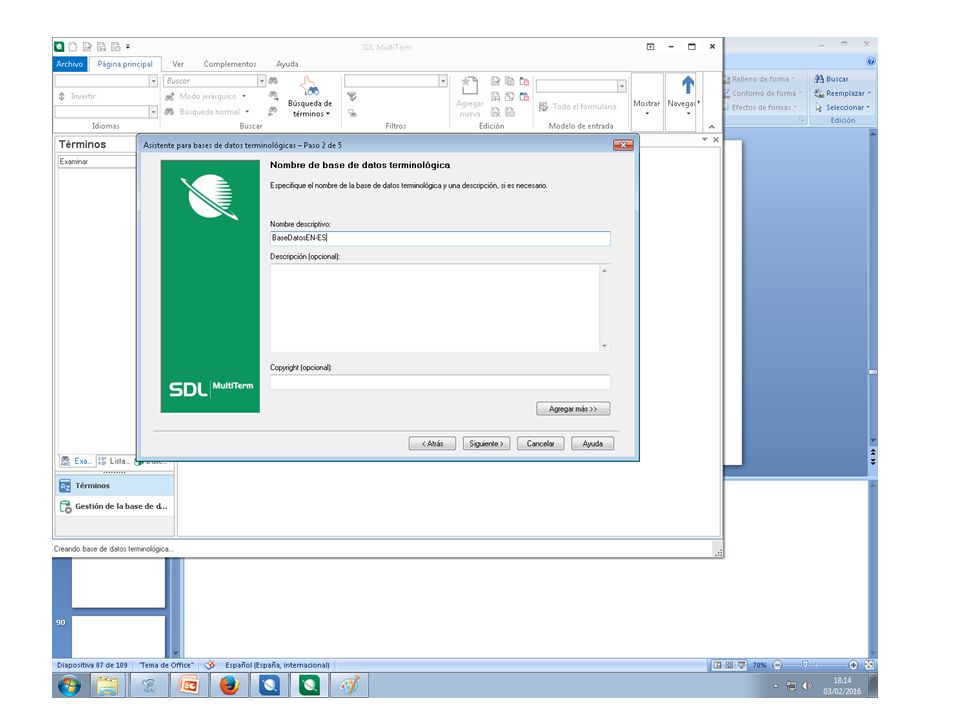
Task: Click into the Copyright field
Action: 440,382
